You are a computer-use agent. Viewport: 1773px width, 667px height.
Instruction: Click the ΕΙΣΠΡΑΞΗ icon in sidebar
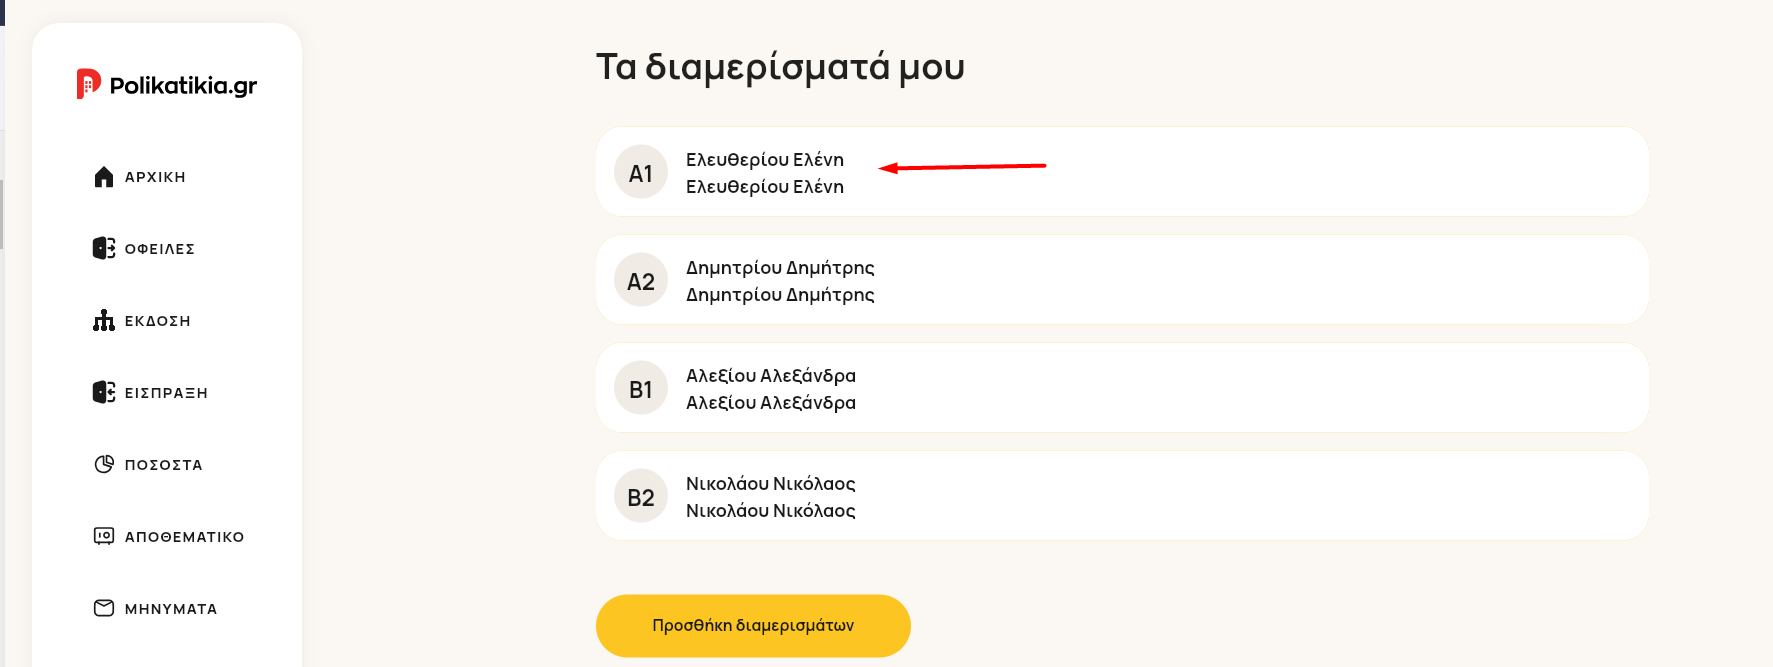point(104,392)
